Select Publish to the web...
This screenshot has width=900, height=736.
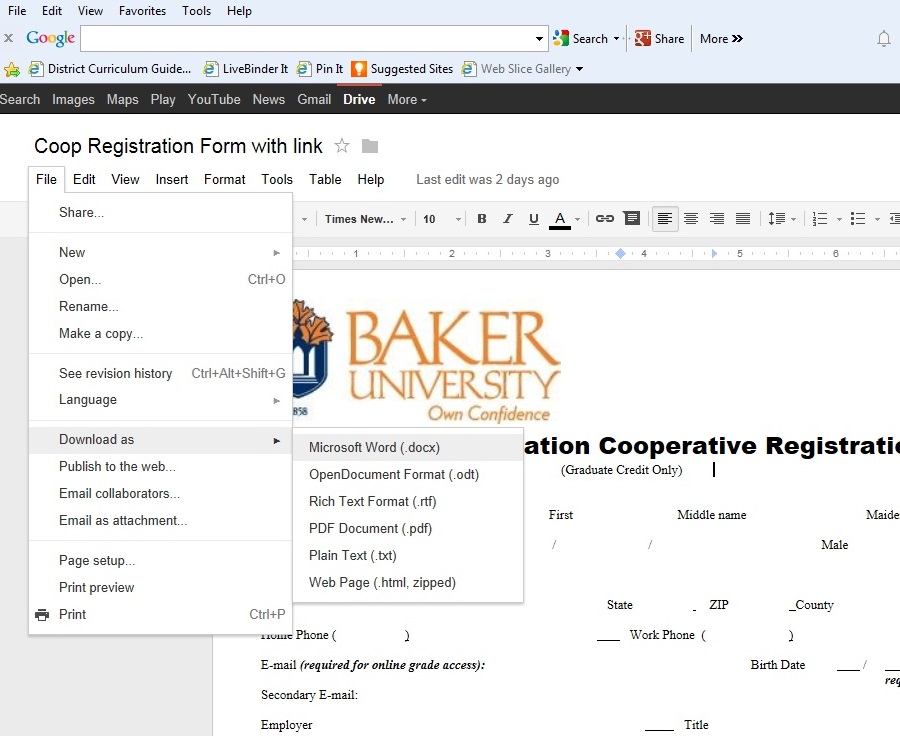pyautogui.click(x=161, y=467)
